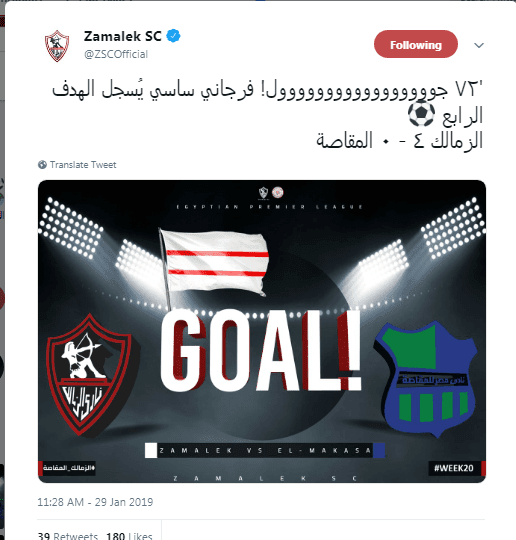The image size is (516, 540).
Task: Click the ZAMALEK VS EL-MAKASA banner
Action: click(265, 450)
